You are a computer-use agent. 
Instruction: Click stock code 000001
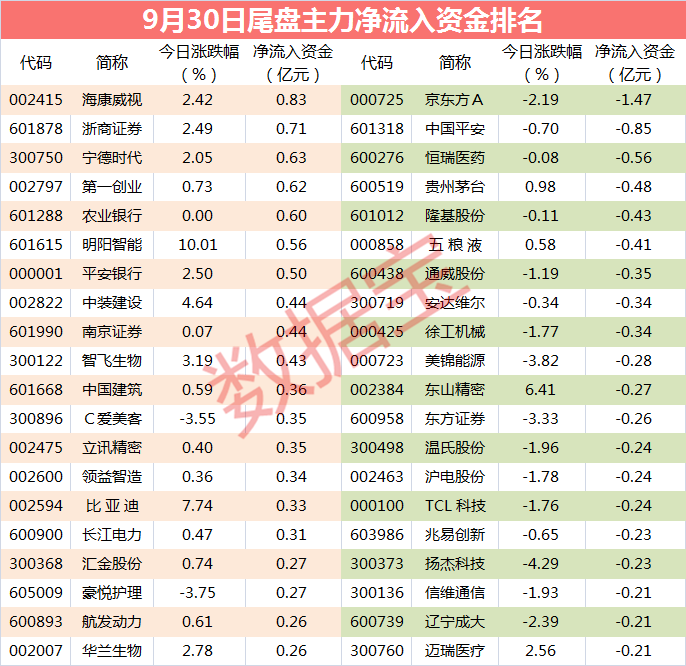point(36,274)
